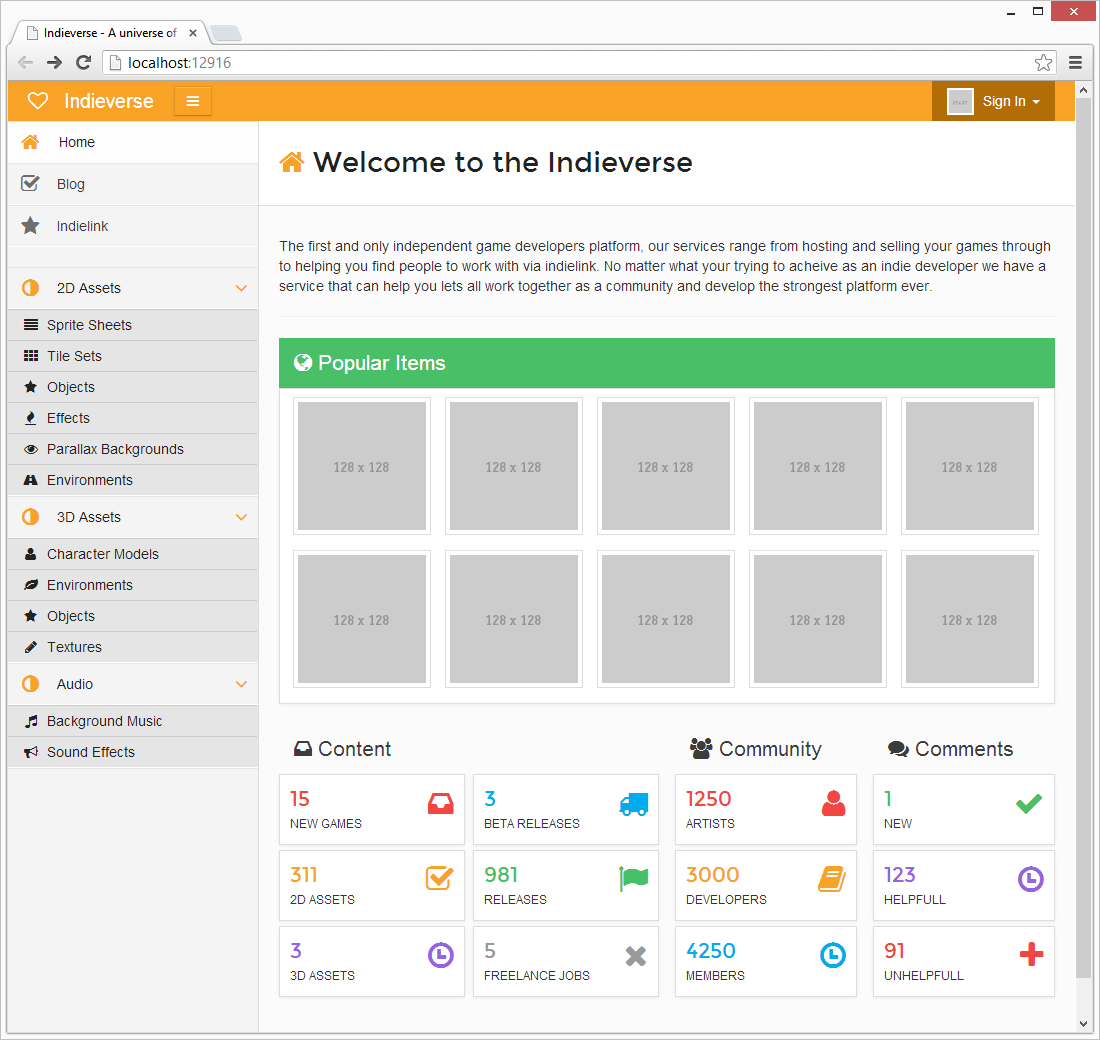Viewport: 1100px width, 1040px height.
Task: Click the Textures pencil icon
Action: (31, 647)
